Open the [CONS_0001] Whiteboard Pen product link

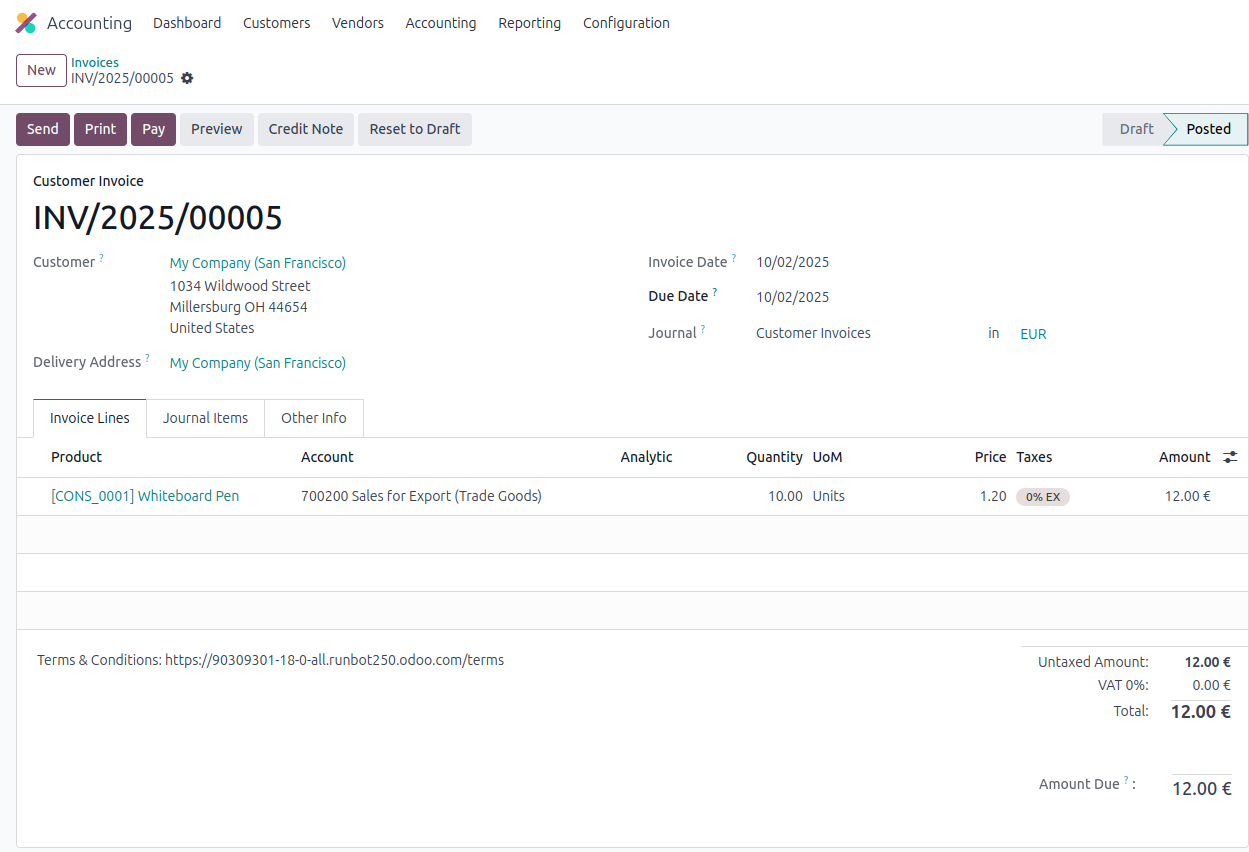(x=145, y=496)
